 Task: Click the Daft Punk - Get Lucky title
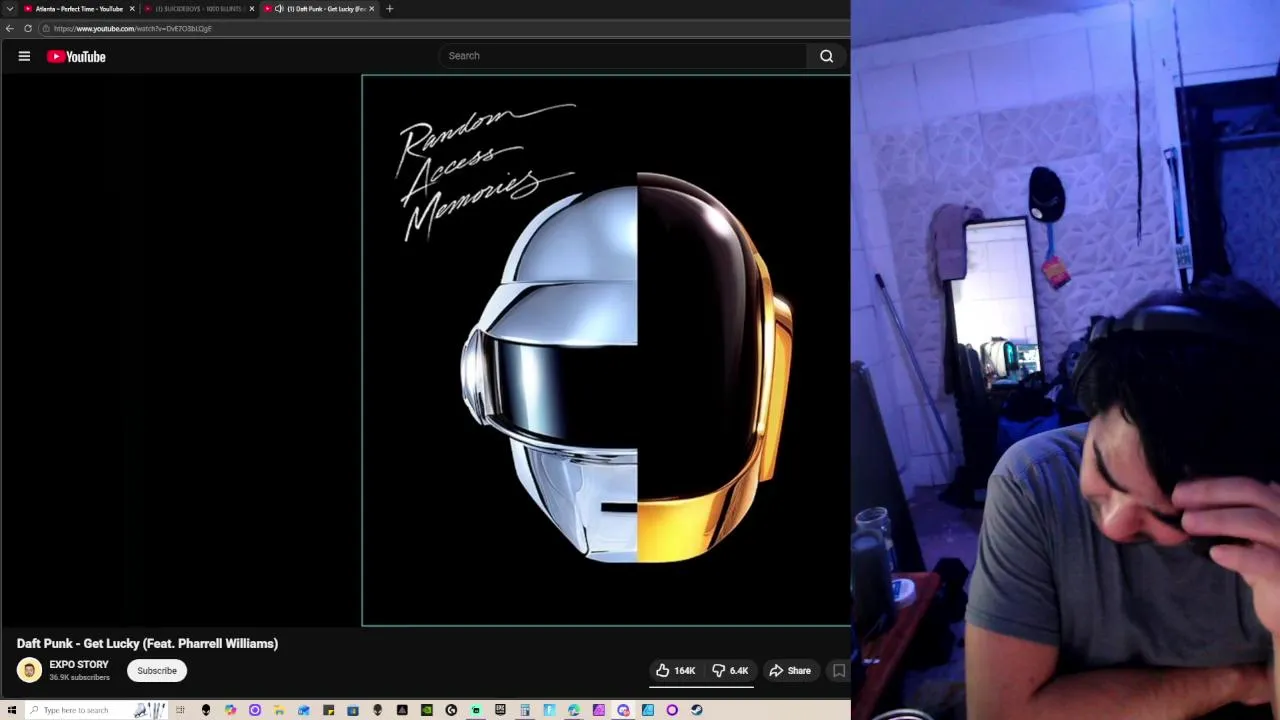pos(147,643)
